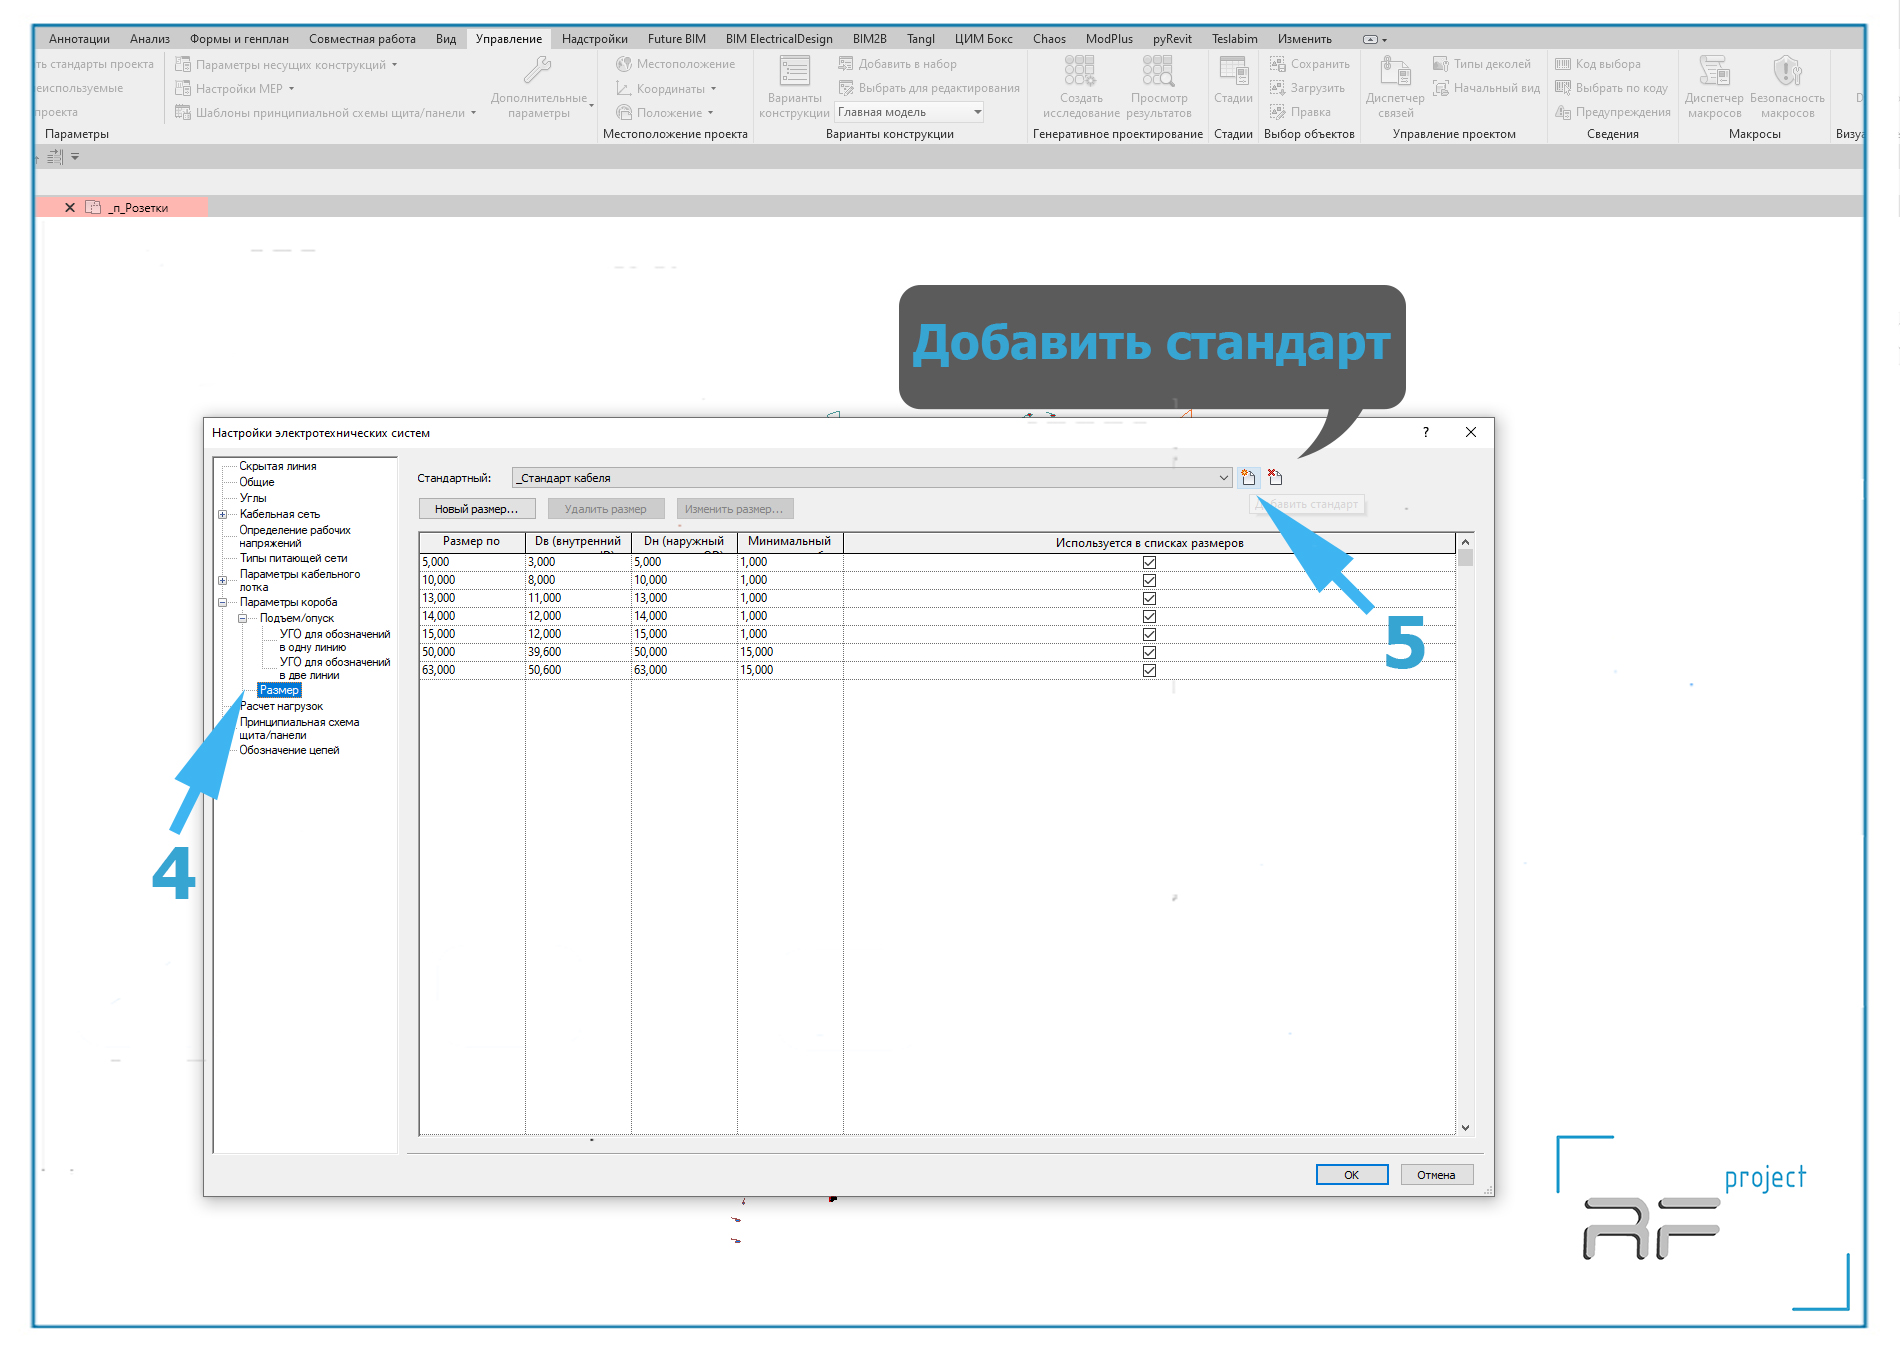This screenshot has width=1900, height=1350.
Task: Switch to the Надстройки ribbon tab
Action: pos(595,39)
